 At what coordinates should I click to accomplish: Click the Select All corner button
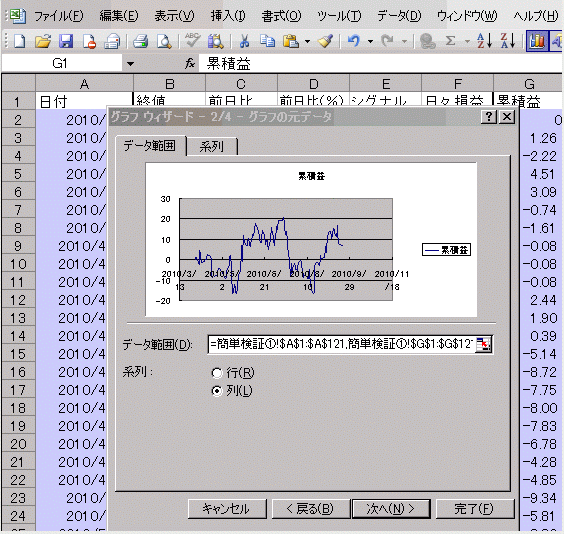pos(18,83)
